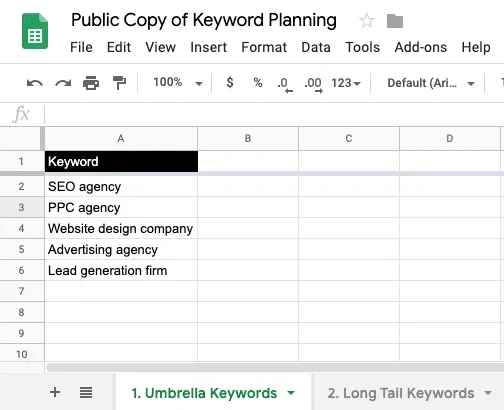504x410 pixels.
Task: Increase decimal places
Action: tap(313, 84)
